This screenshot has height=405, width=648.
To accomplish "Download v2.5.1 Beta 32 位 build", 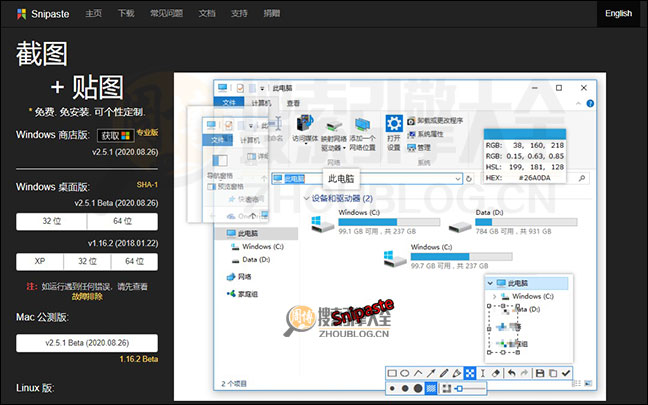I will pos(52,222).
